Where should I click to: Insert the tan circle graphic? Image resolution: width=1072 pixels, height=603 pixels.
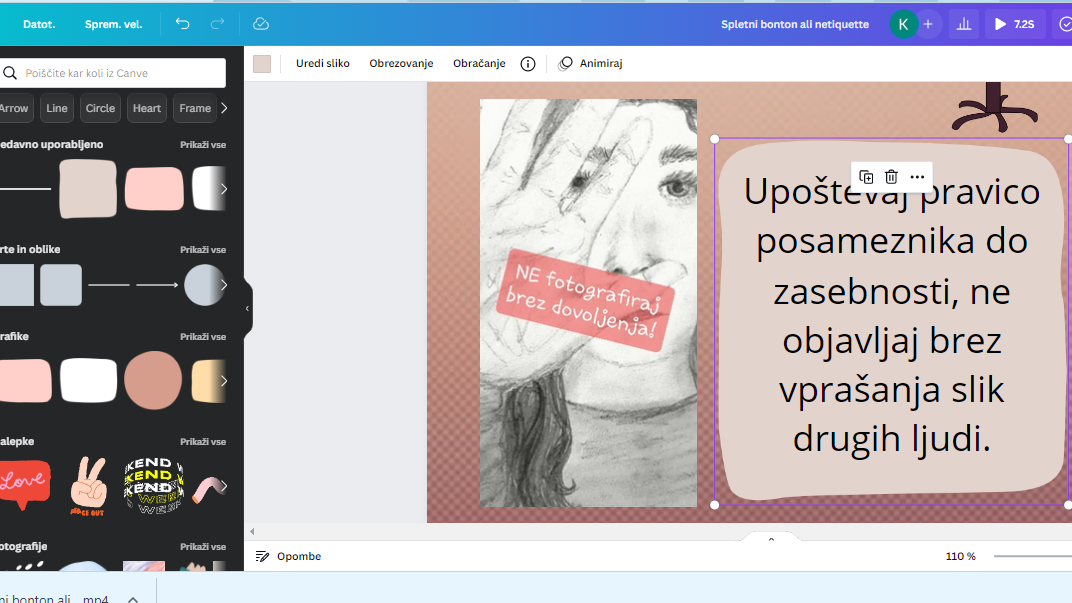click(153, 380)
